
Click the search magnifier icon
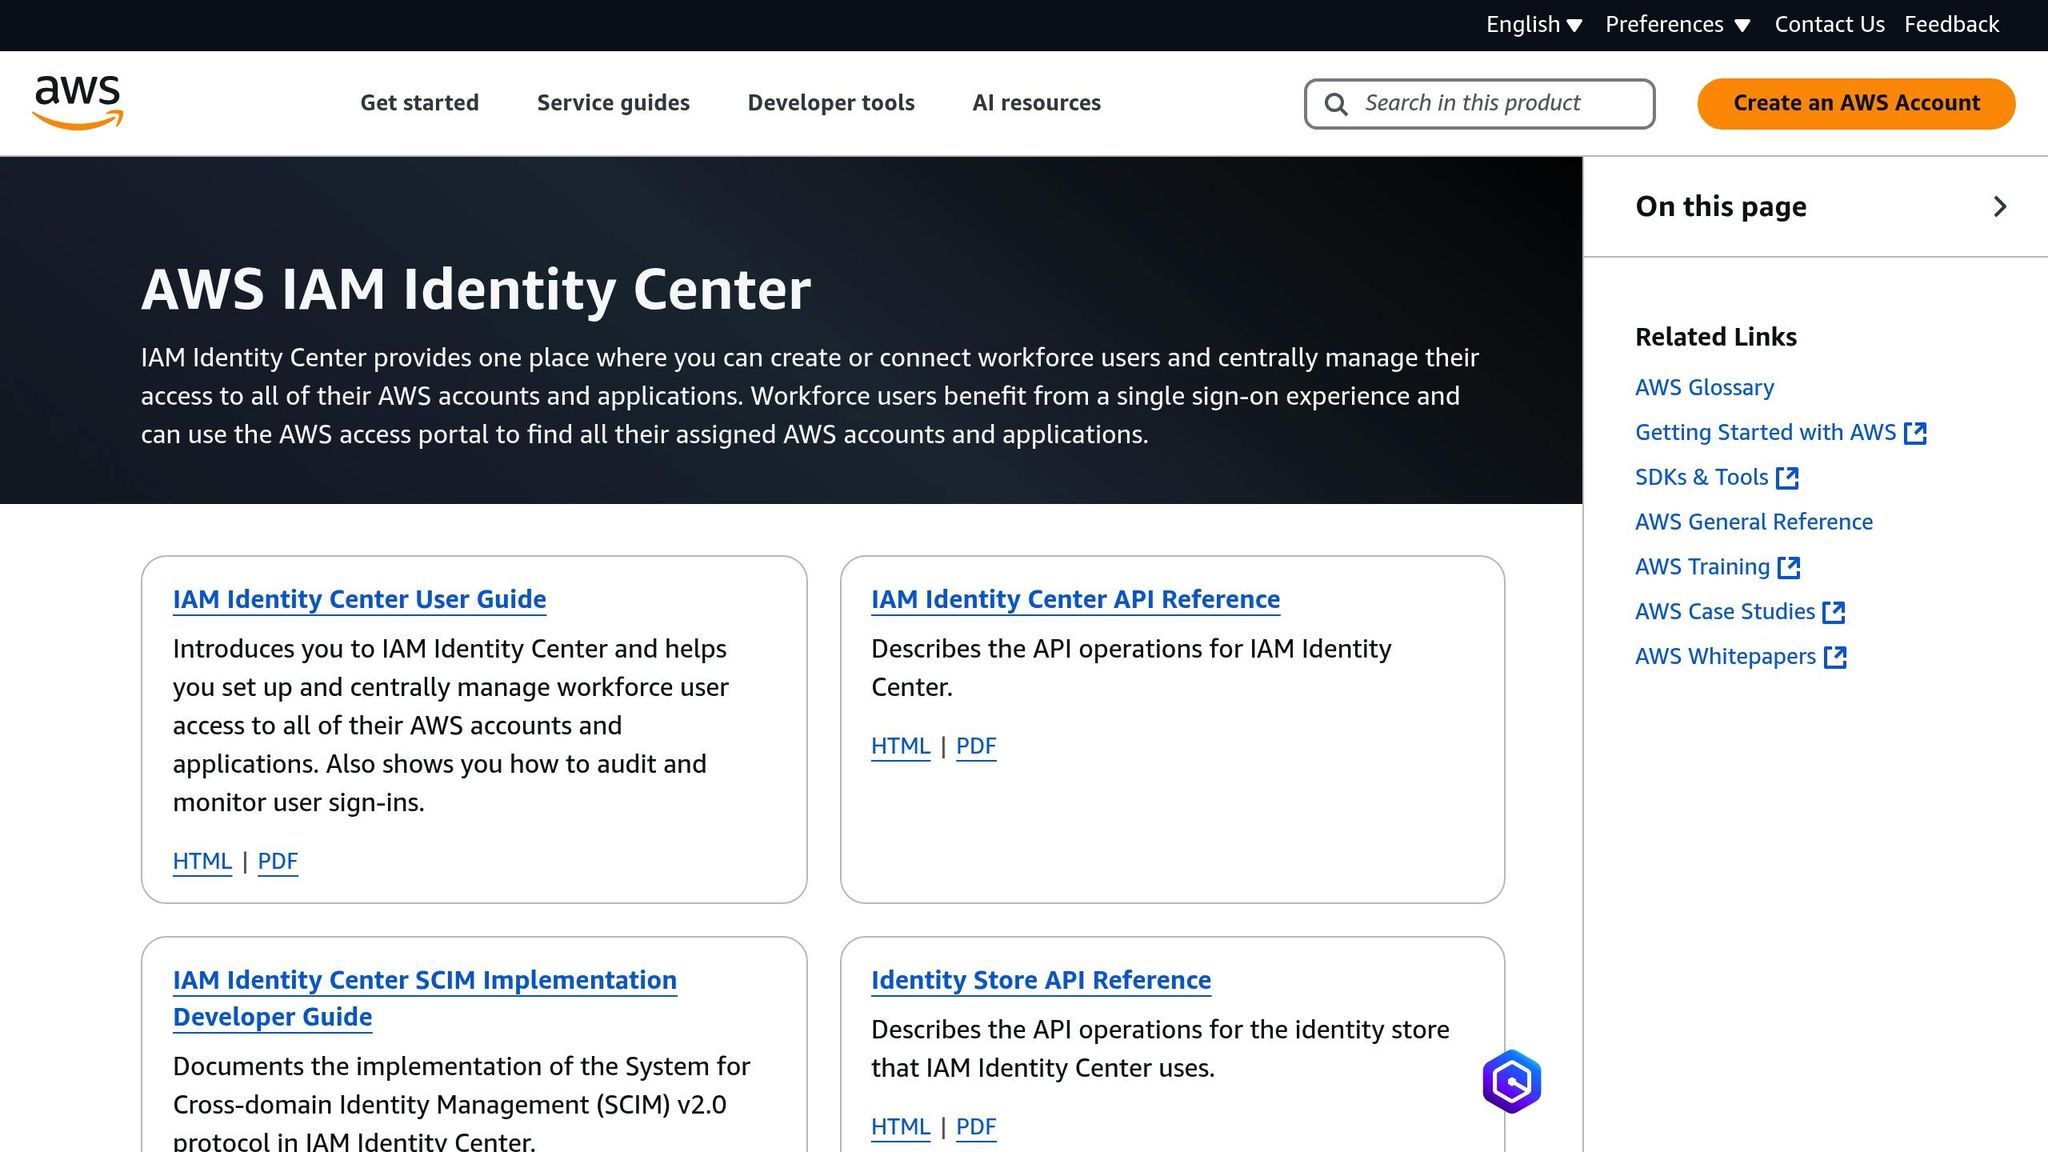point(1336,104)
